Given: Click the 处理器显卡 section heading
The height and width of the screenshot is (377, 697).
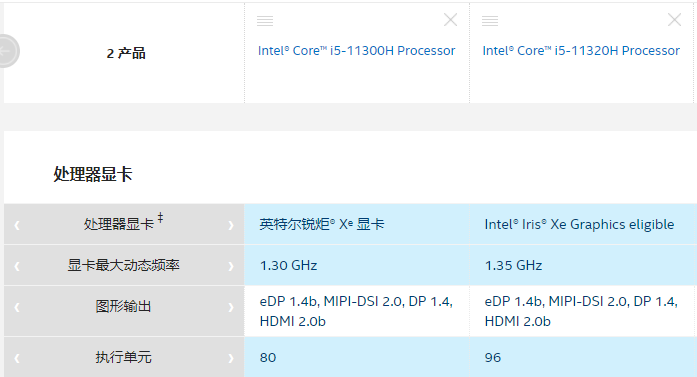Looking at the screenshot, I should 93,174.
